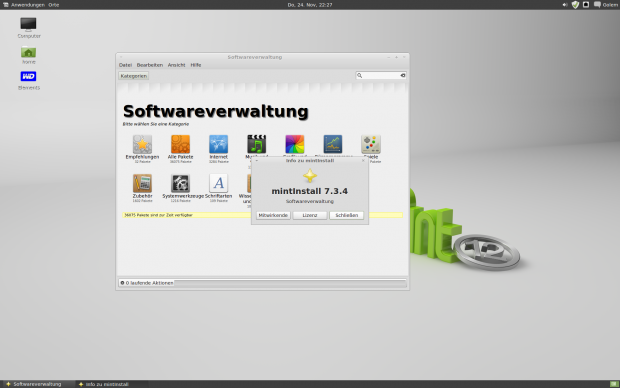Open the music and video category

(x=257, y=144)
